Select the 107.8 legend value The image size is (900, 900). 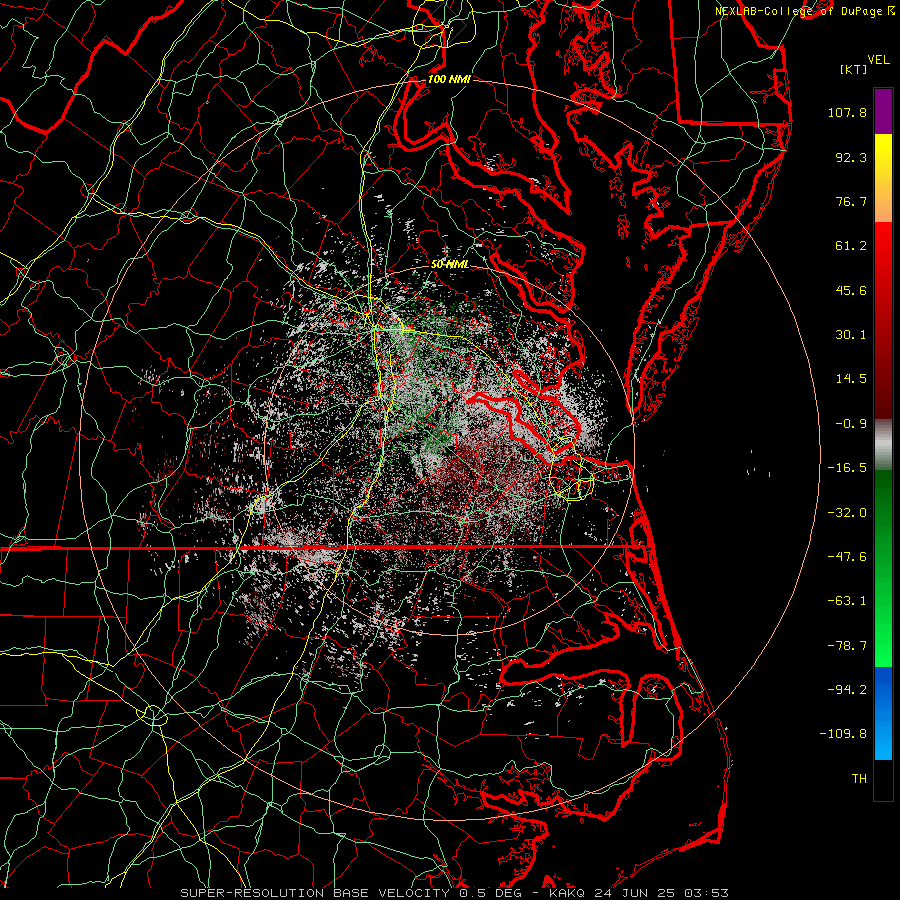847,112
